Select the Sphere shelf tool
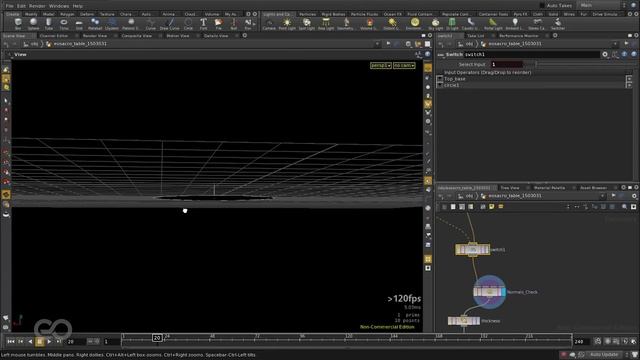This screenshot has width=640, height=360. (x=33, y=24)
